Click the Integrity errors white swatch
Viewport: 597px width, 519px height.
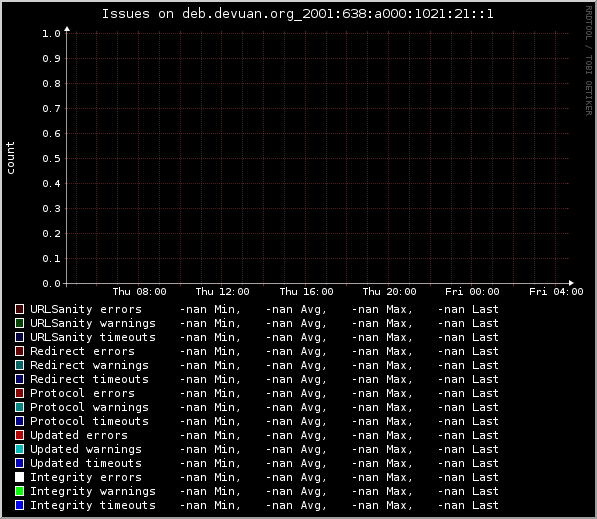[x=19, y=477]
